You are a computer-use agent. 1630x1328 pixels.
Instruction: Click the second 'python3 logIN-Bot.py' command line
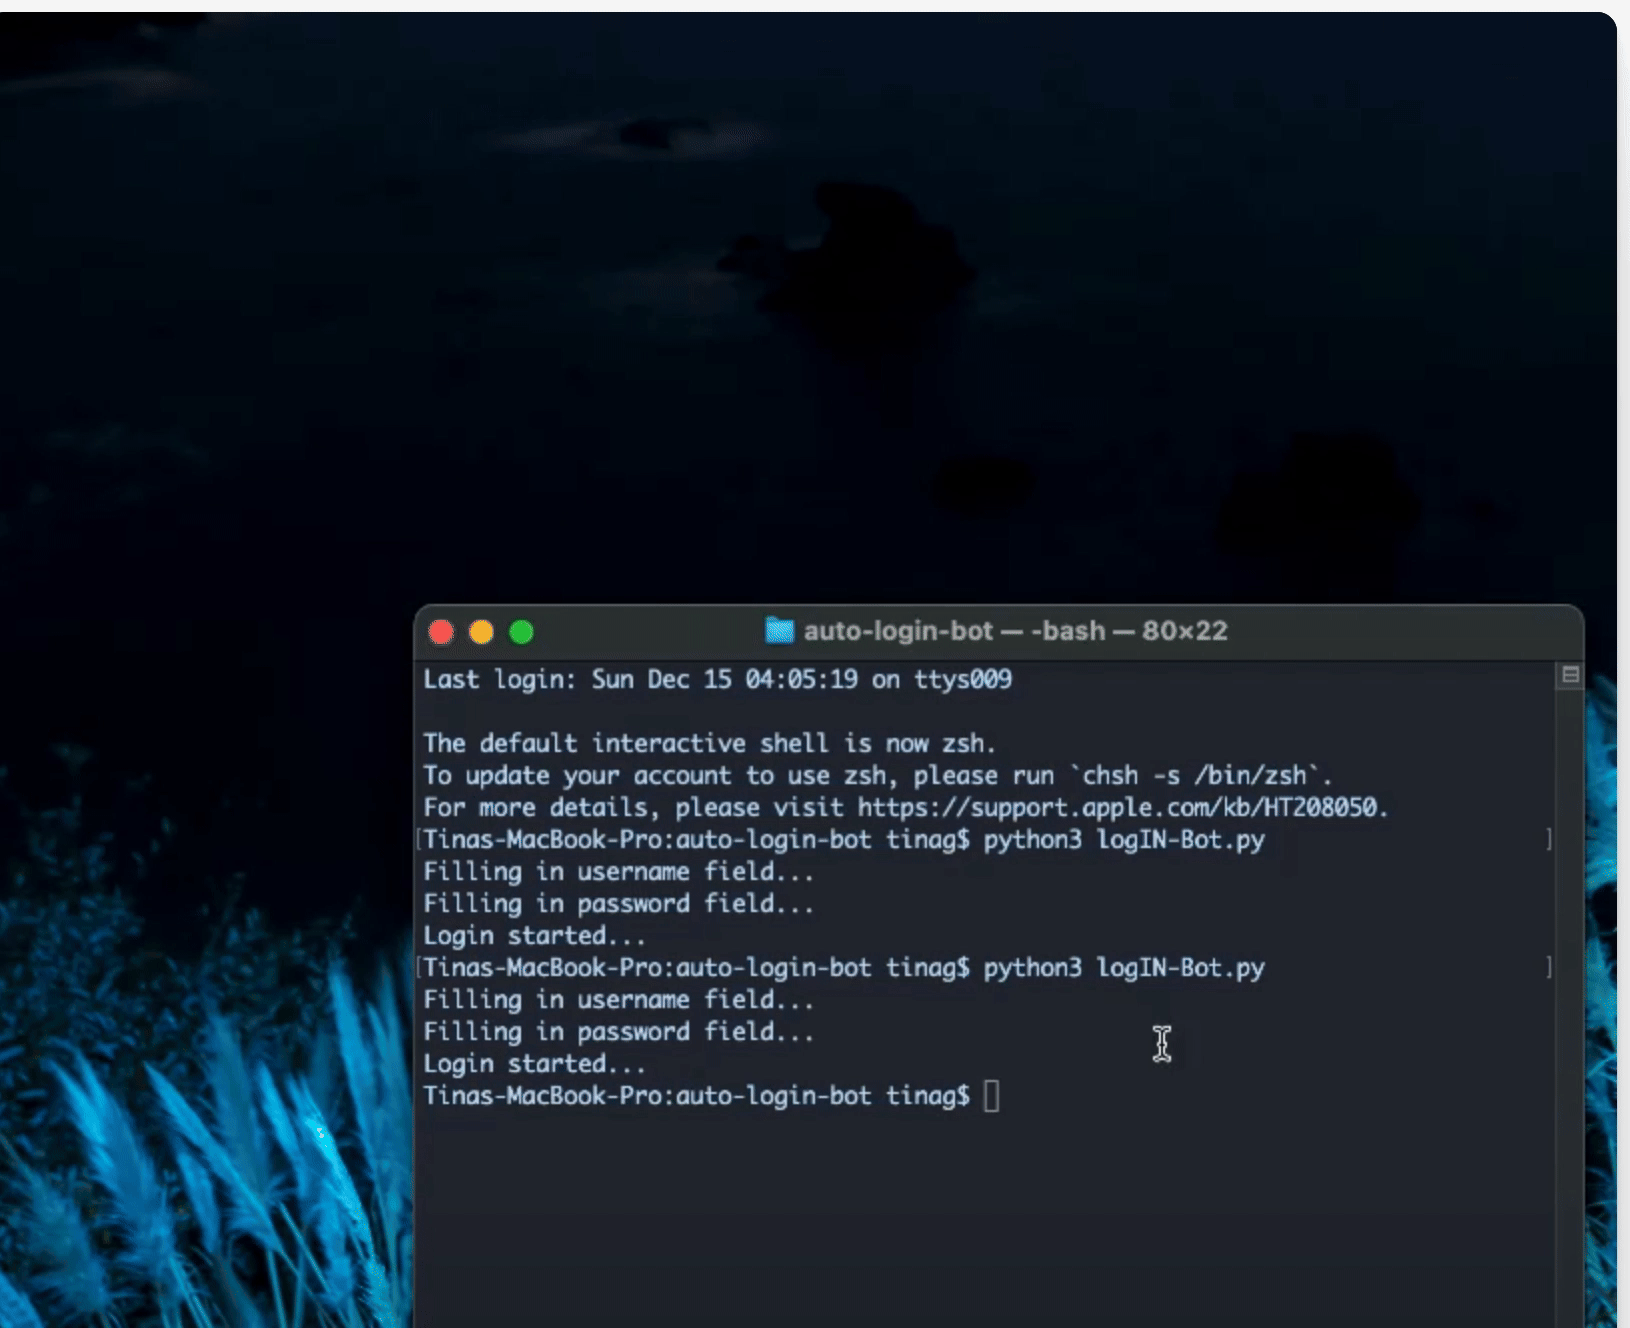[x=844, y=968]
